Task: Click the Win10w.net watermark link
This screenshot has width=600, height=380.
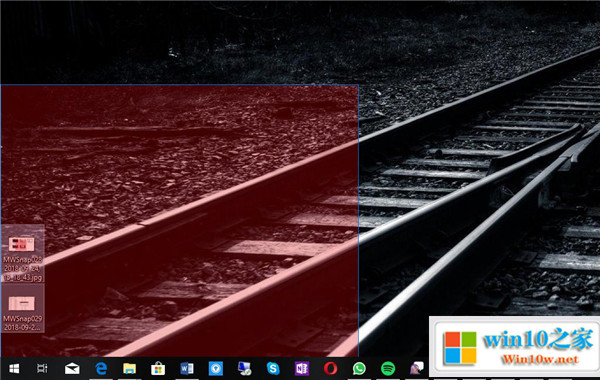Action: coord(540,360)
